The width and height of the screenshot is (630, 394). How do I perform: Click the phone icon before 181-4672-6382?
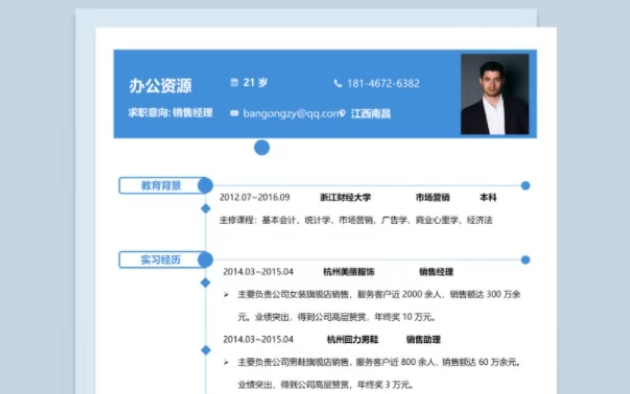[338, 83]
